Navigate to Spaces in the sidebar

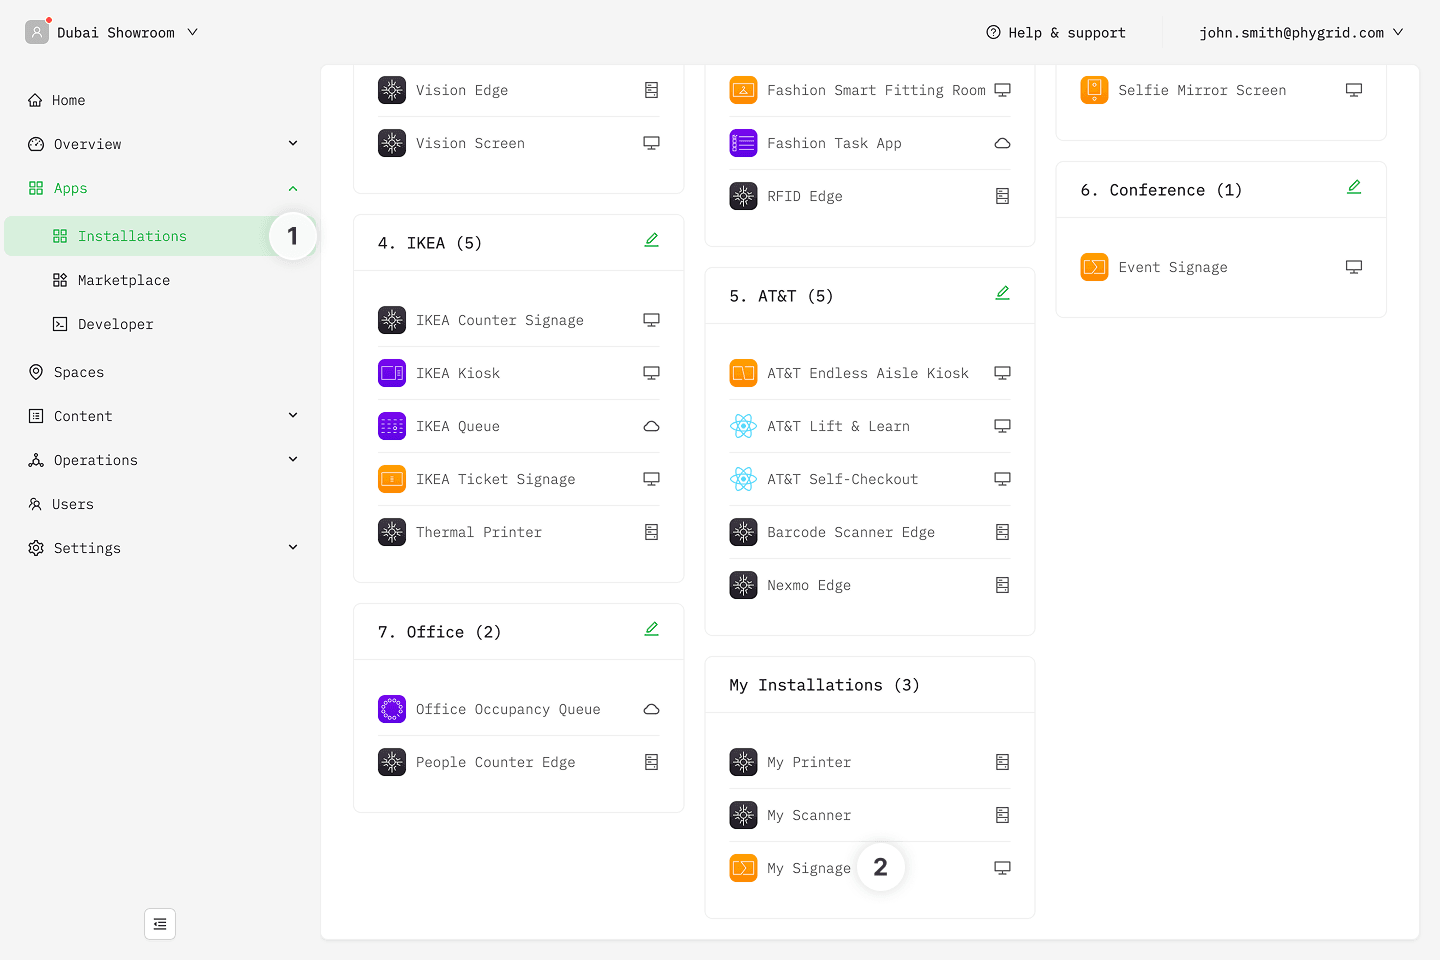click(x=79, y=372)
